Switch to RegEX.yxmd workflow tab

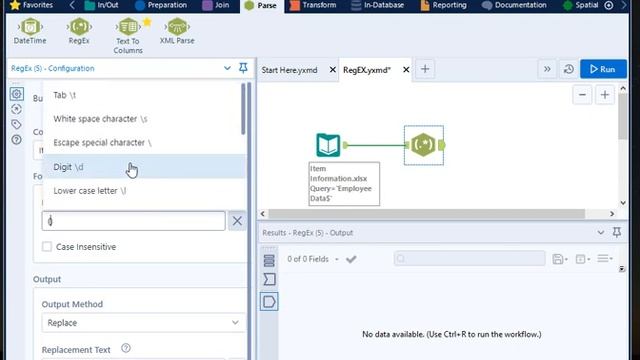pyautogui.click(x=367, y=70)
